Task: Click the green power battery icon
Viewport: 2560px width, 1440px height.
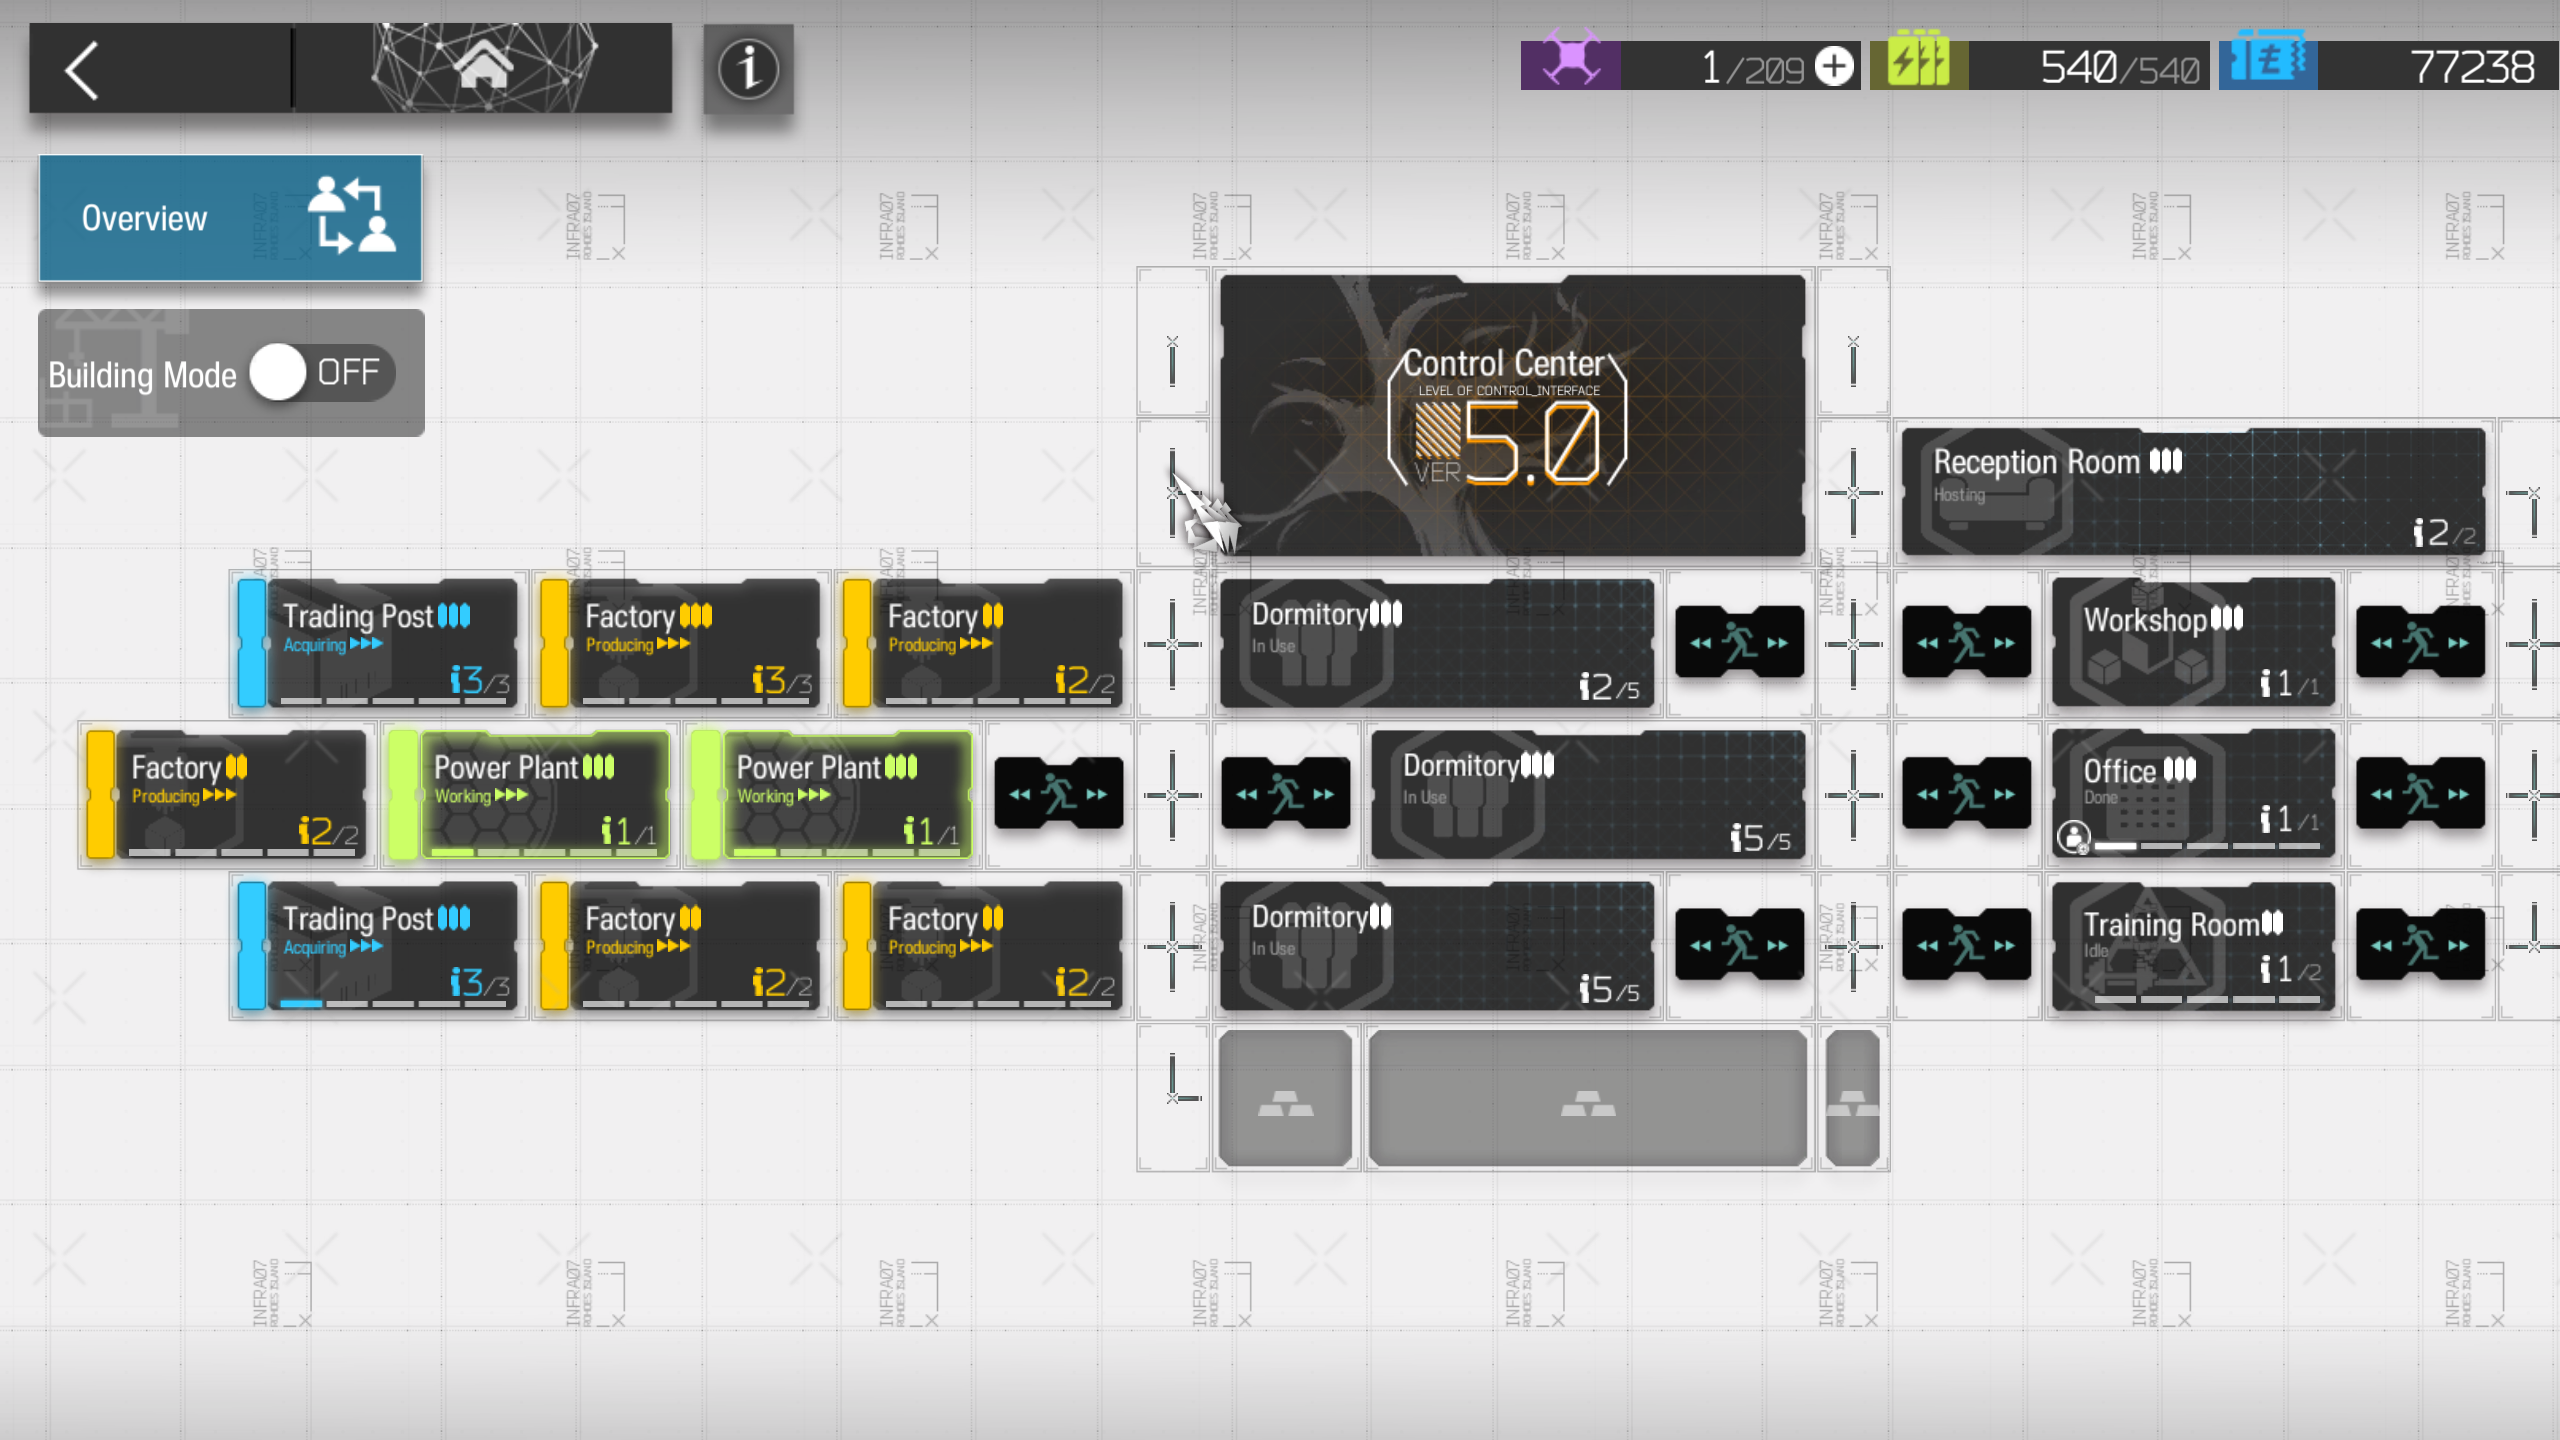Action: pyautogui.click(x=1918, y=60)
